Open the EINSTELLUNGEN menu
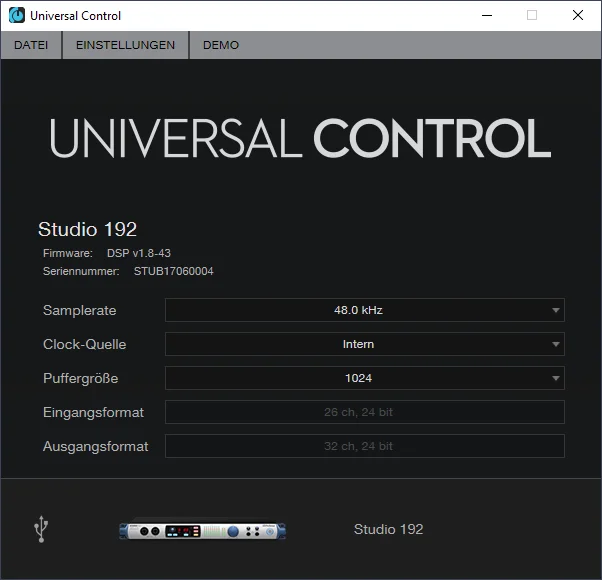Viewport: 602px width, 580px height. [x=125, y=45]
